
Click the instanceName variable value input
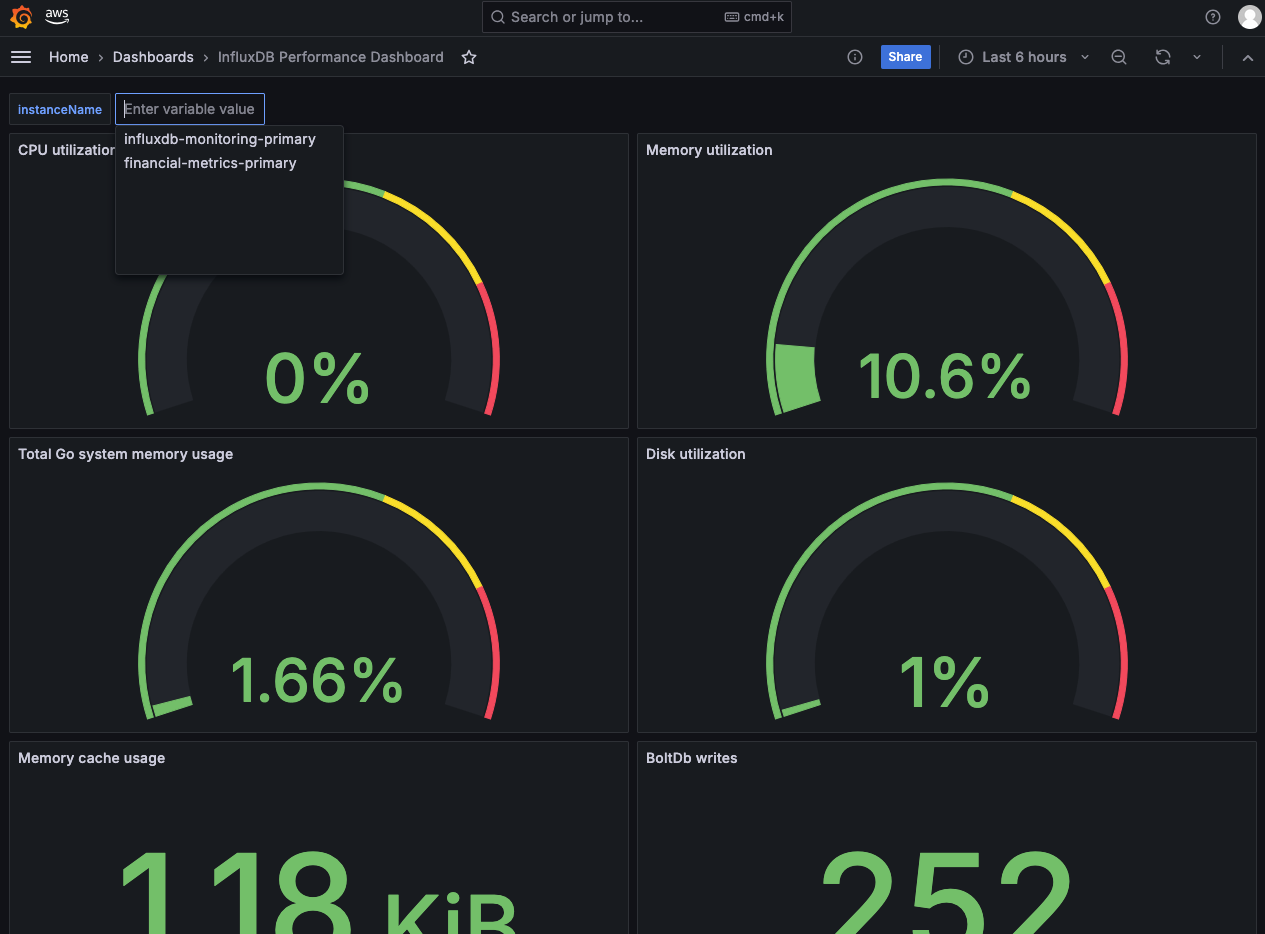click(x=190, y=109)
